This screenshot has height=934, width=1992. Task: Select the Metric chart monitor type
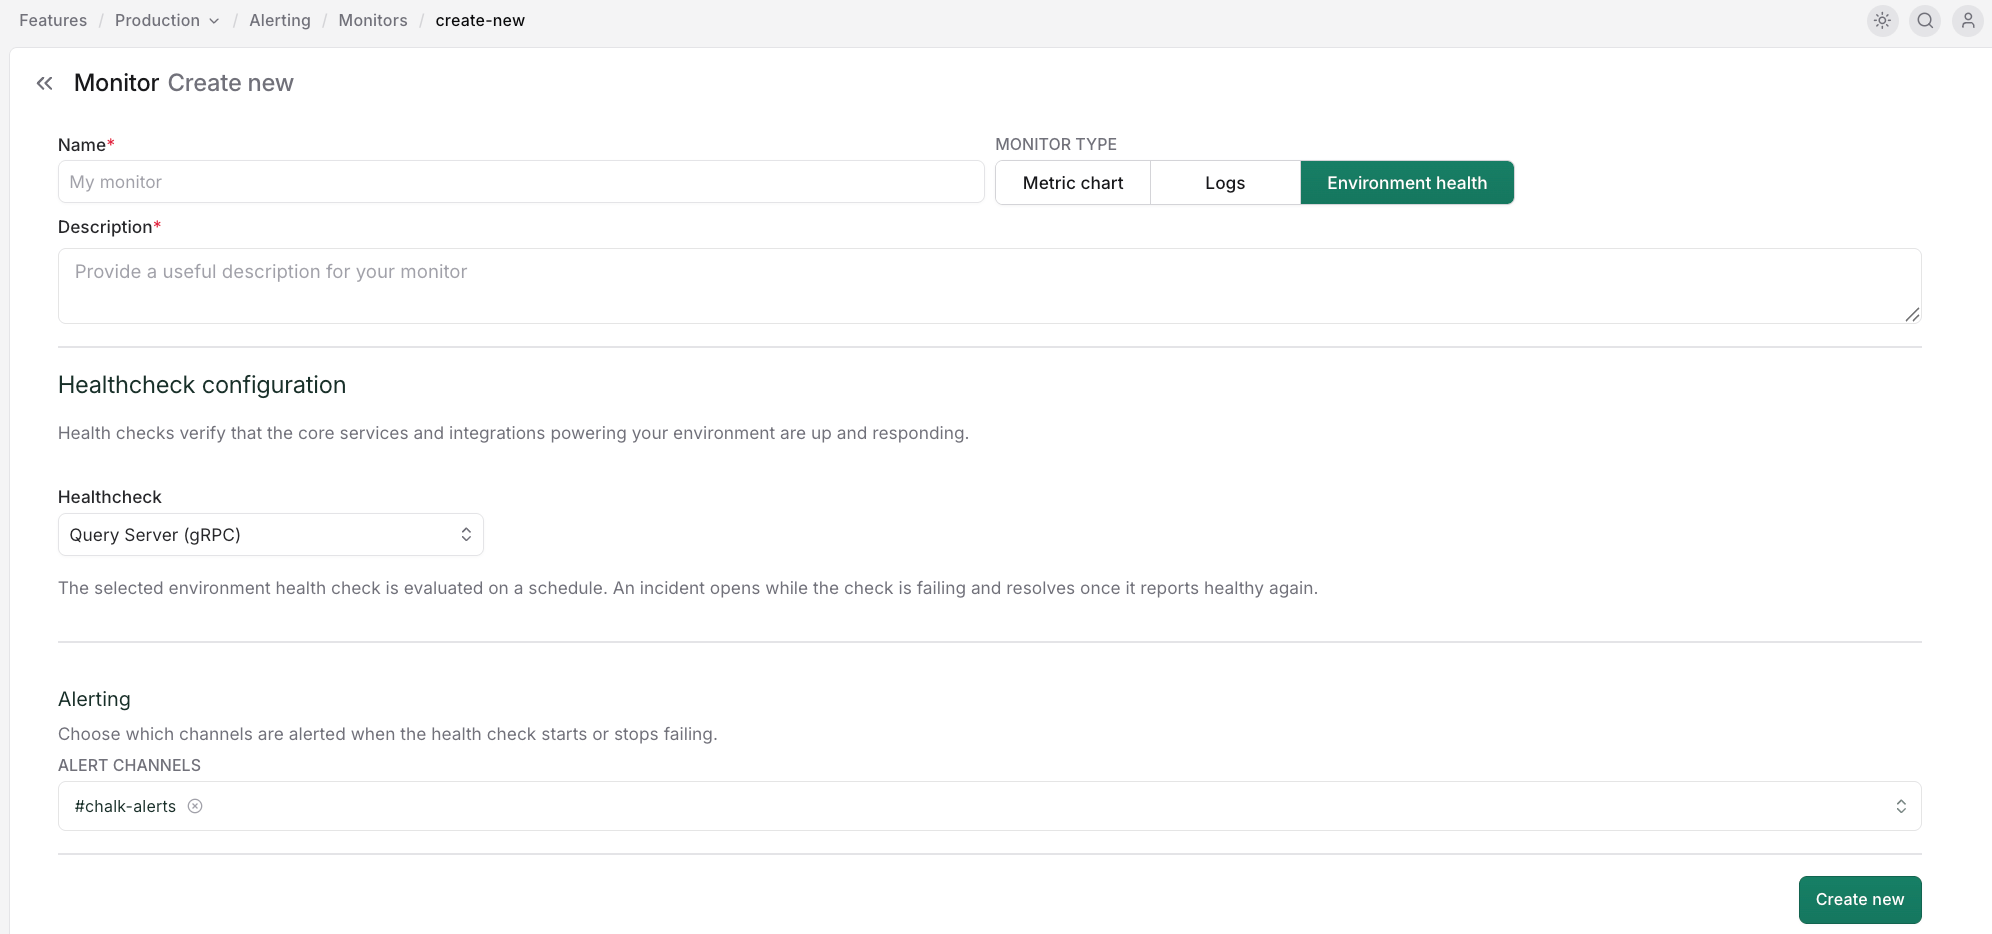coord(1073,183)
